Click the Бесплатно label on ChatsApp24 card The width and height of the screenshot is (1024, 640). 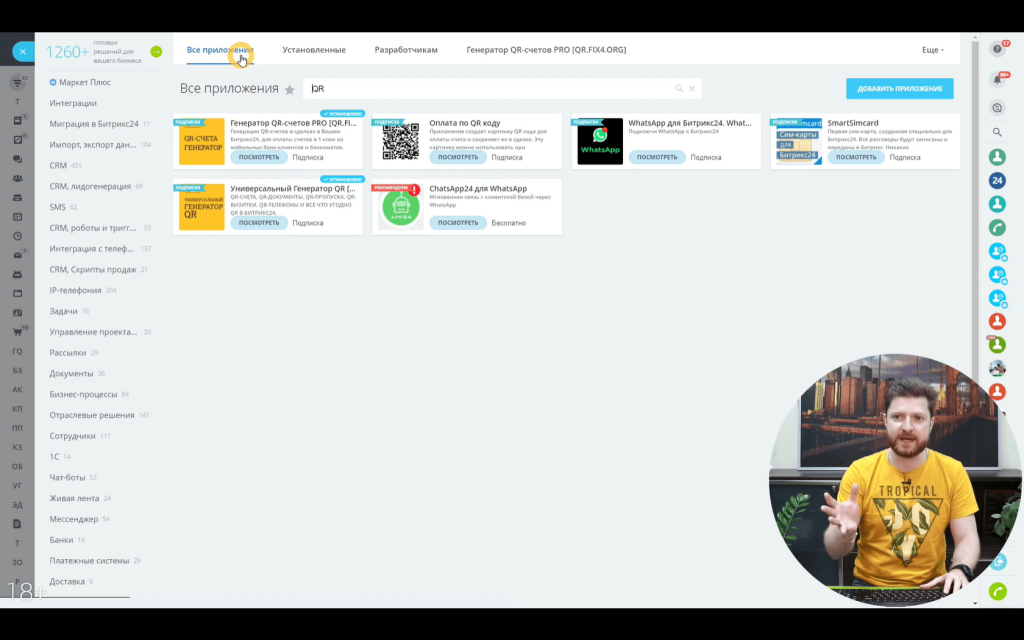coord(509,223)
